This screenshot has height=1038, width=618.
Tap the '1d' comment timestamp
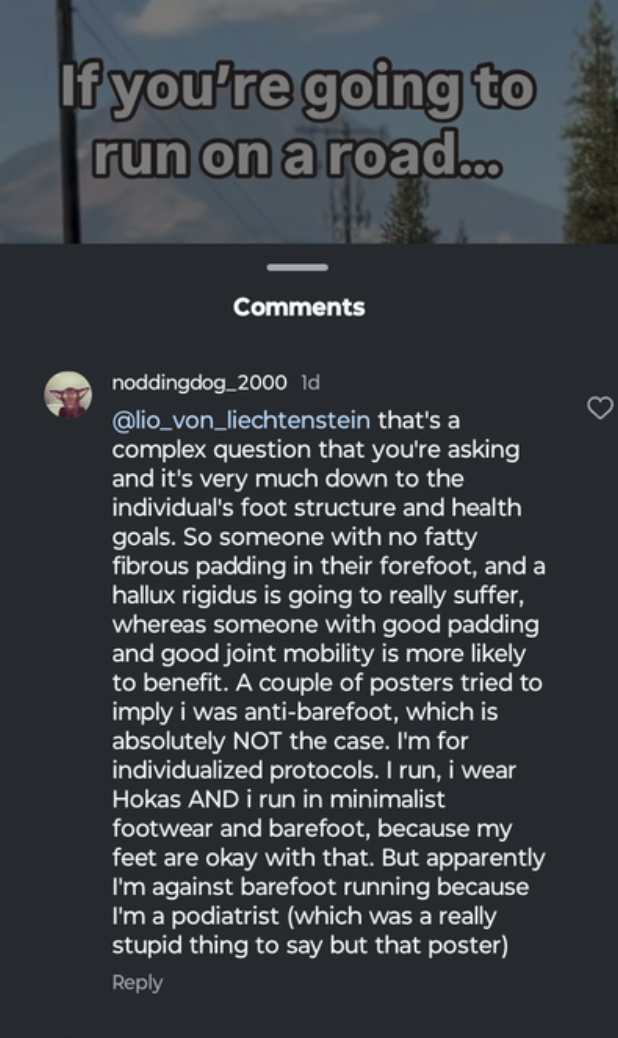point(311,383)
